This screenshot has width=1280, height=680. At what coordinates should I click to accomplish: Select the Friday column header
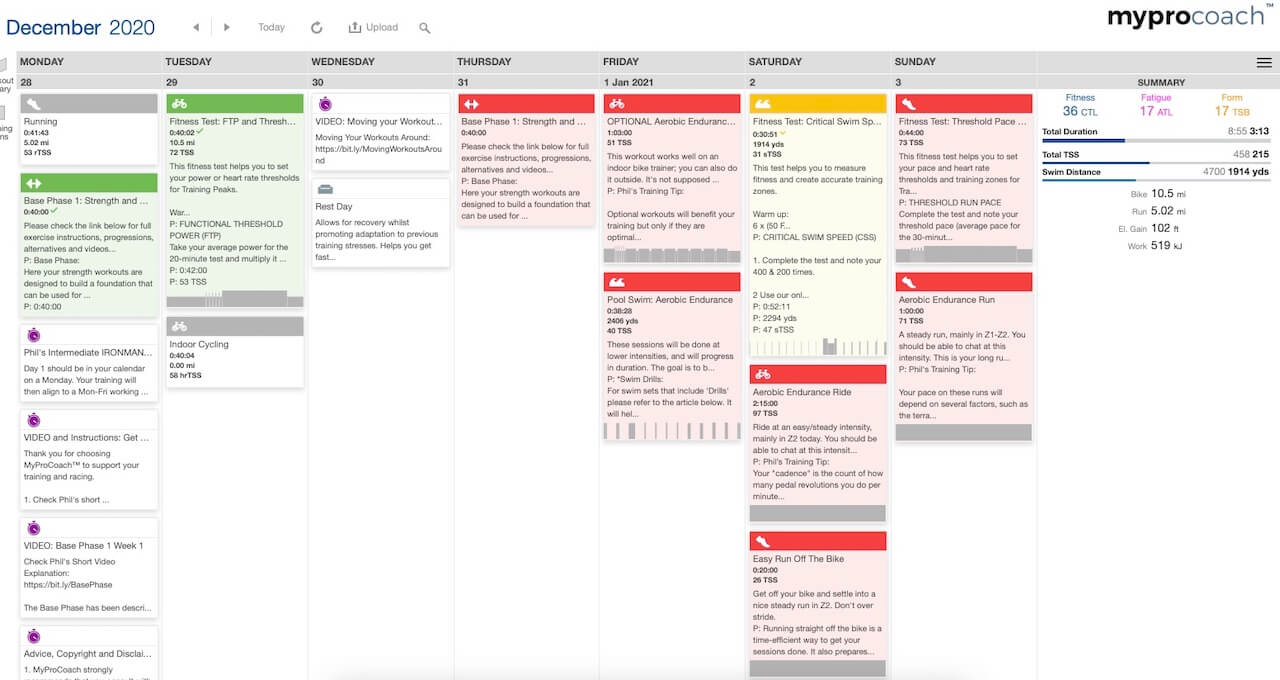672,62
